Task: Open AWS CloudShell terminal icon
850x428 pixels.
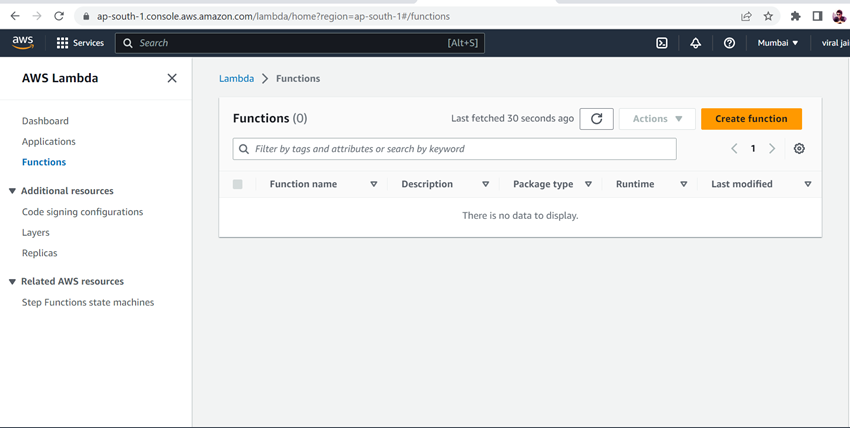Action: click(662, 43)
